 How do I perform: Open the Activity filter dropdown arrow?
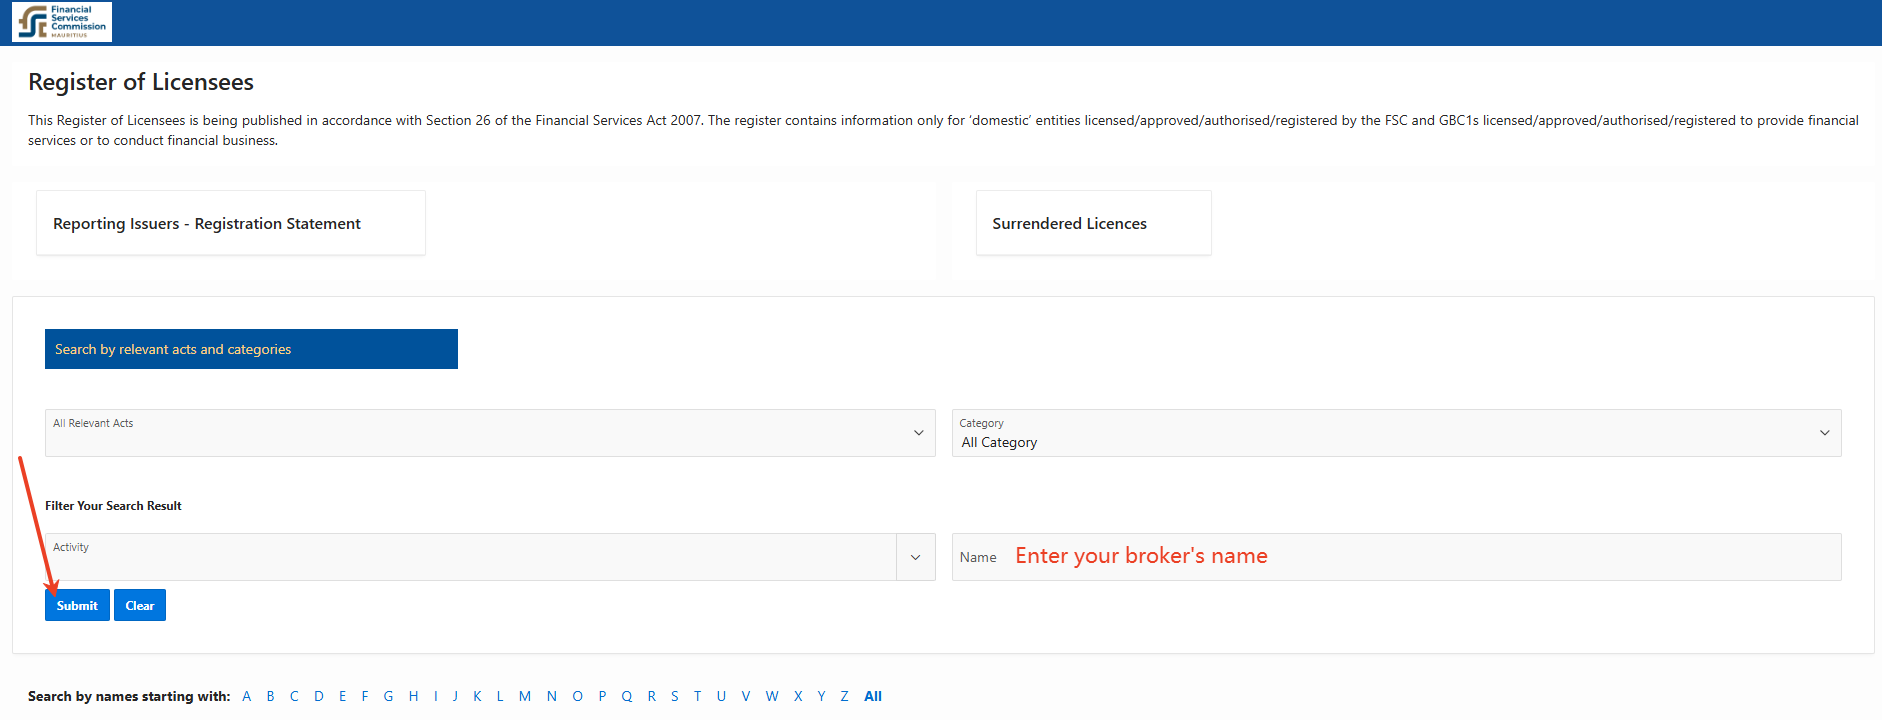point(915,557)
